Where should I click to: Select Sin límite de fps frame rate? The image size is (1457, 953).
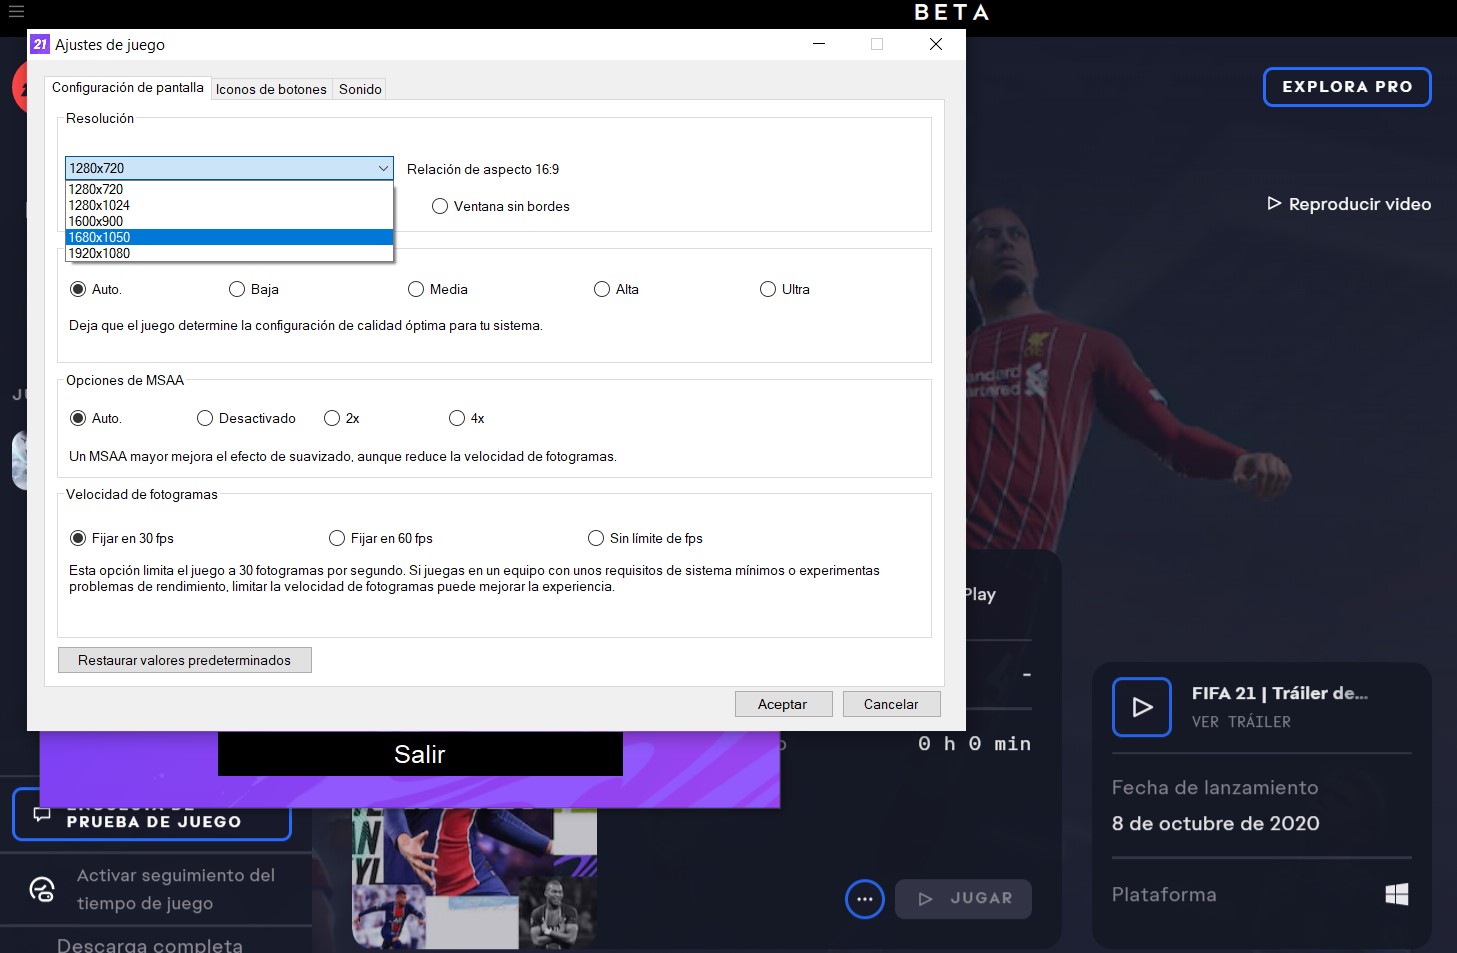[596, 538]
